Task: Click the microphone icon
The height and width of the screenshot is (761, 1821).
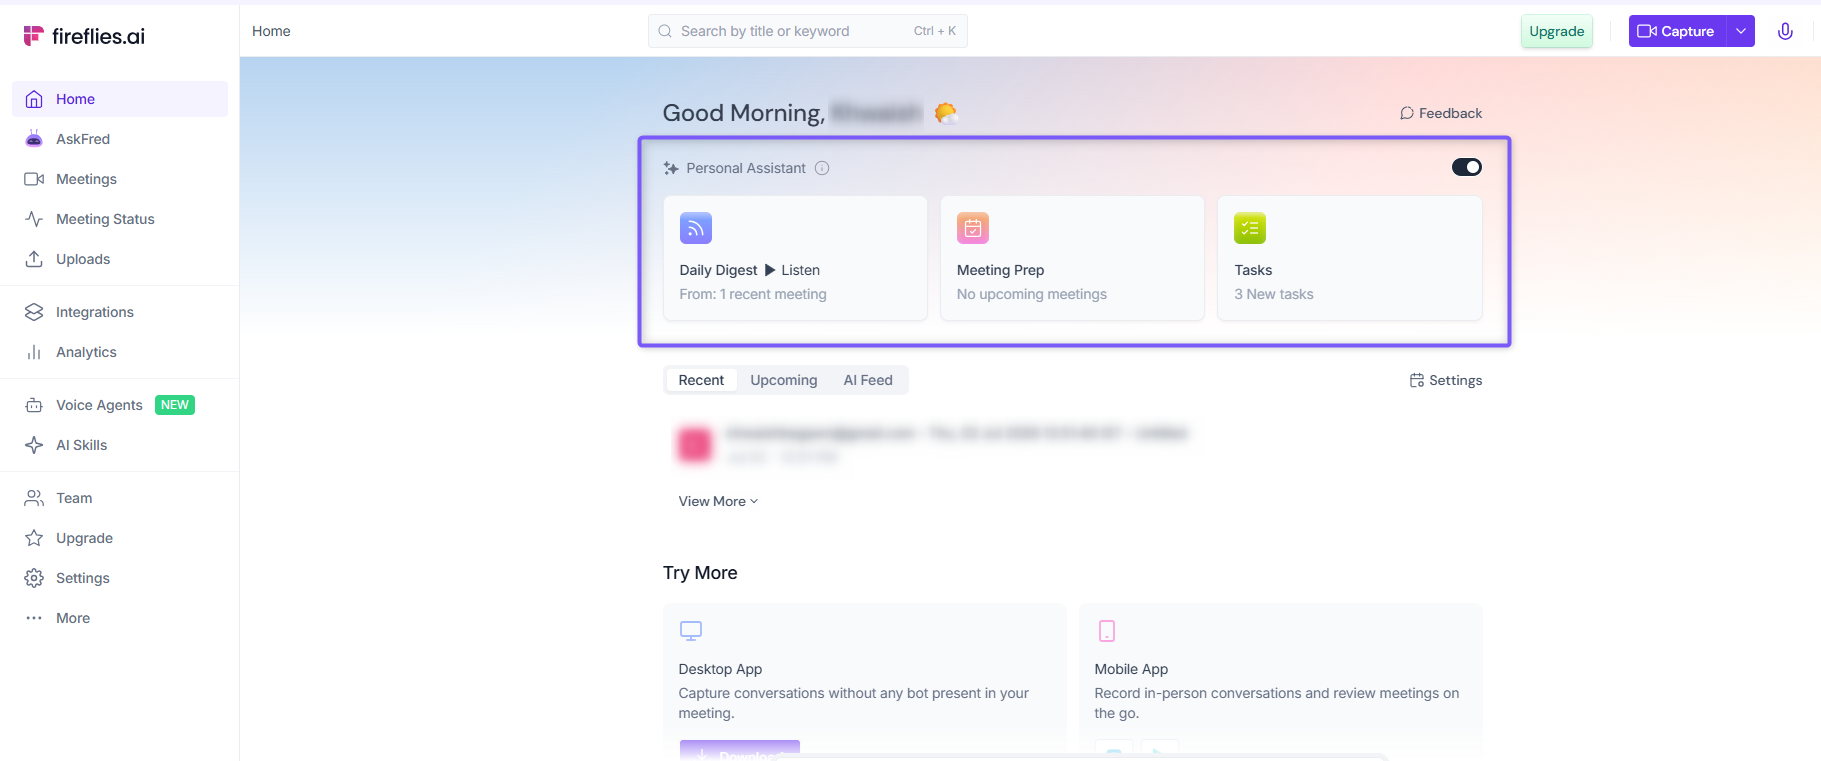Action: click(1785, 31)
